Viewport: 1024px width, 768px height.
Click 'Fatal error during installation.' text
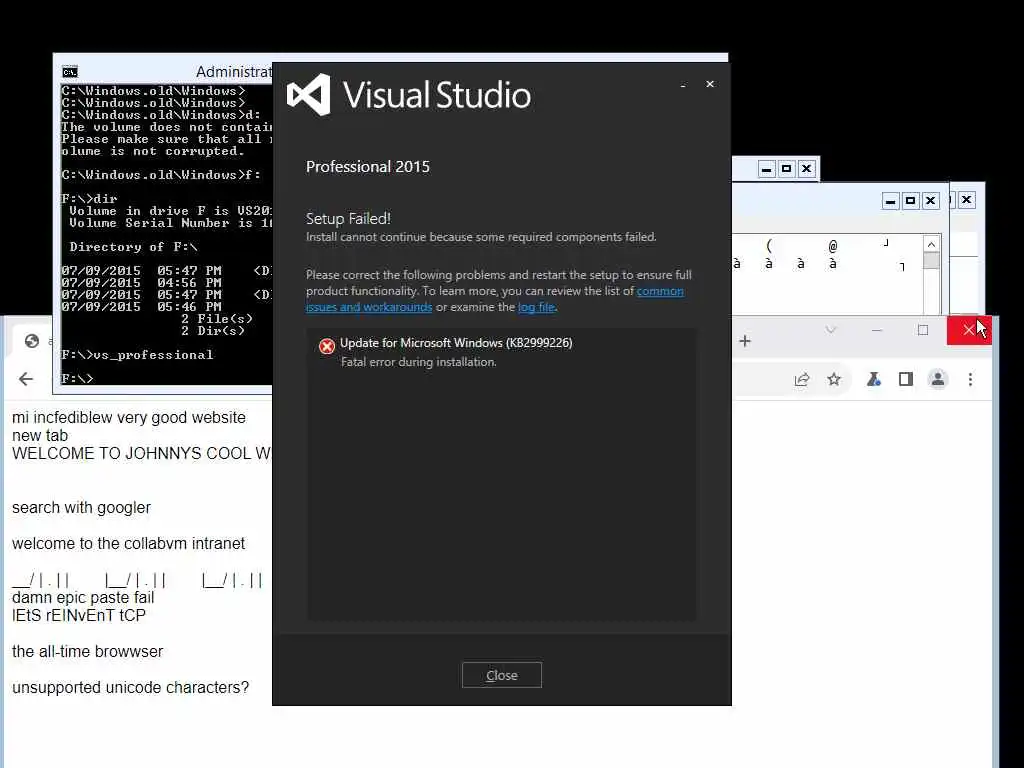tap(419, 362)
